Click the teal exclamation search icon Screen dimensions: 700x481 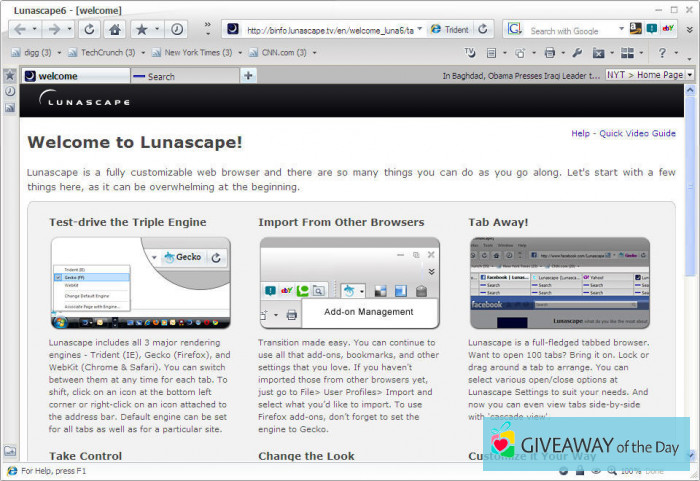click(652, 29)
